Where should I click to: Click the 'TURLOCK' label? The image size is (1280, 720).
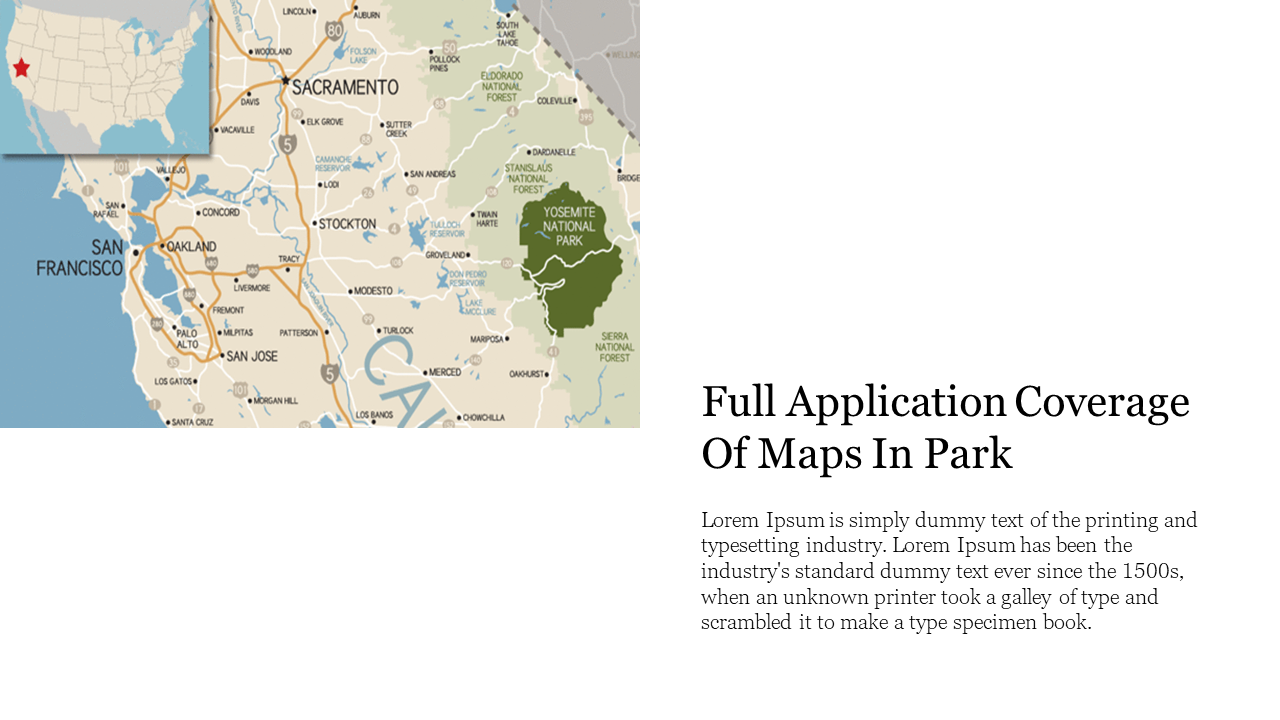(398, 331)
